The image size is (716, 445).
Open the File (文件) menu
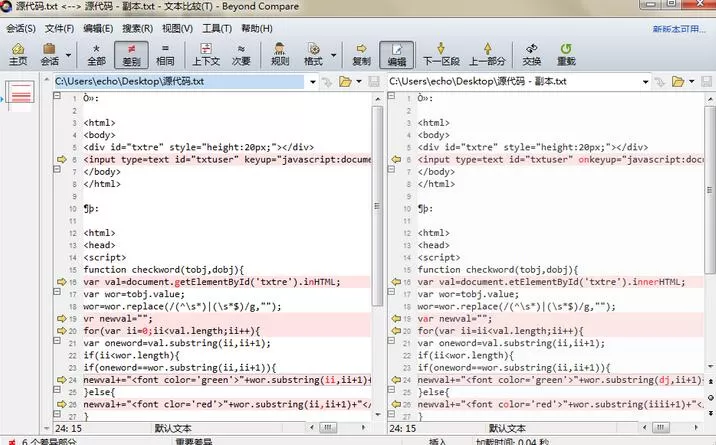point(59,28)
